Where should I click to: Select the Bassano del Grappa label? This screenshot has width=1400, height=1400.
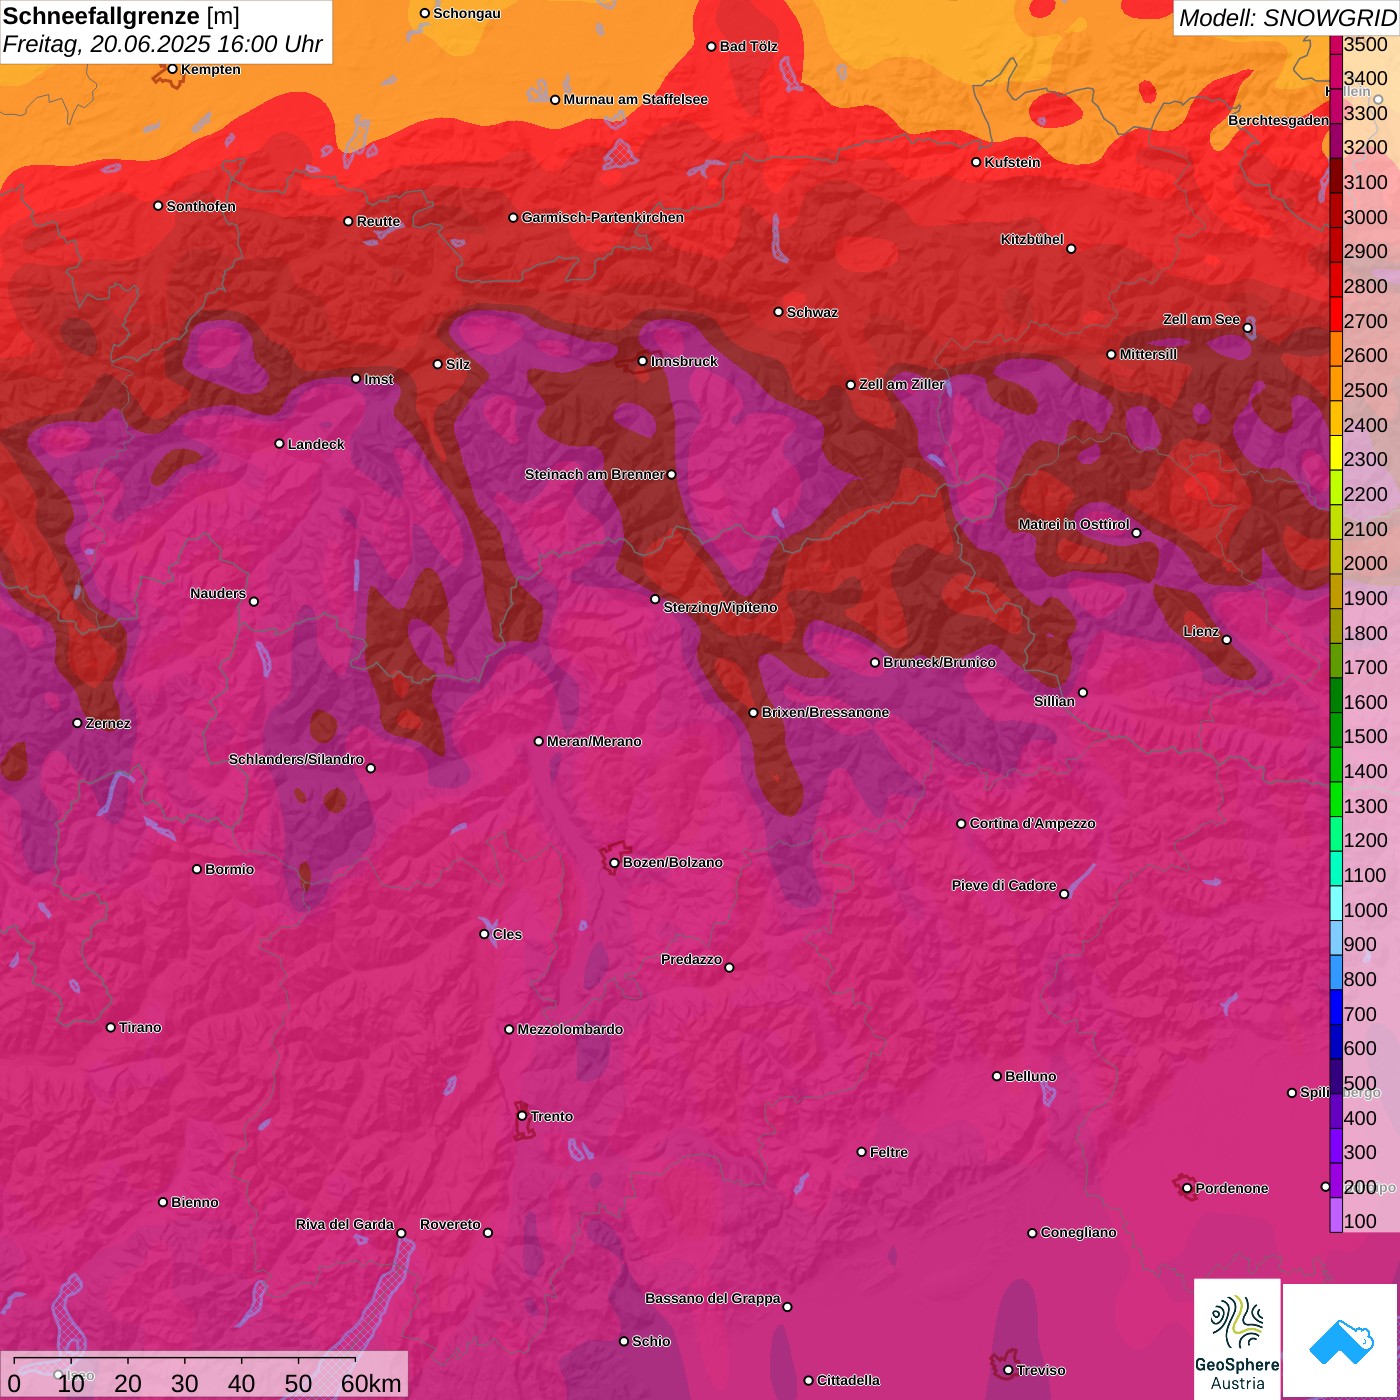713,1298
